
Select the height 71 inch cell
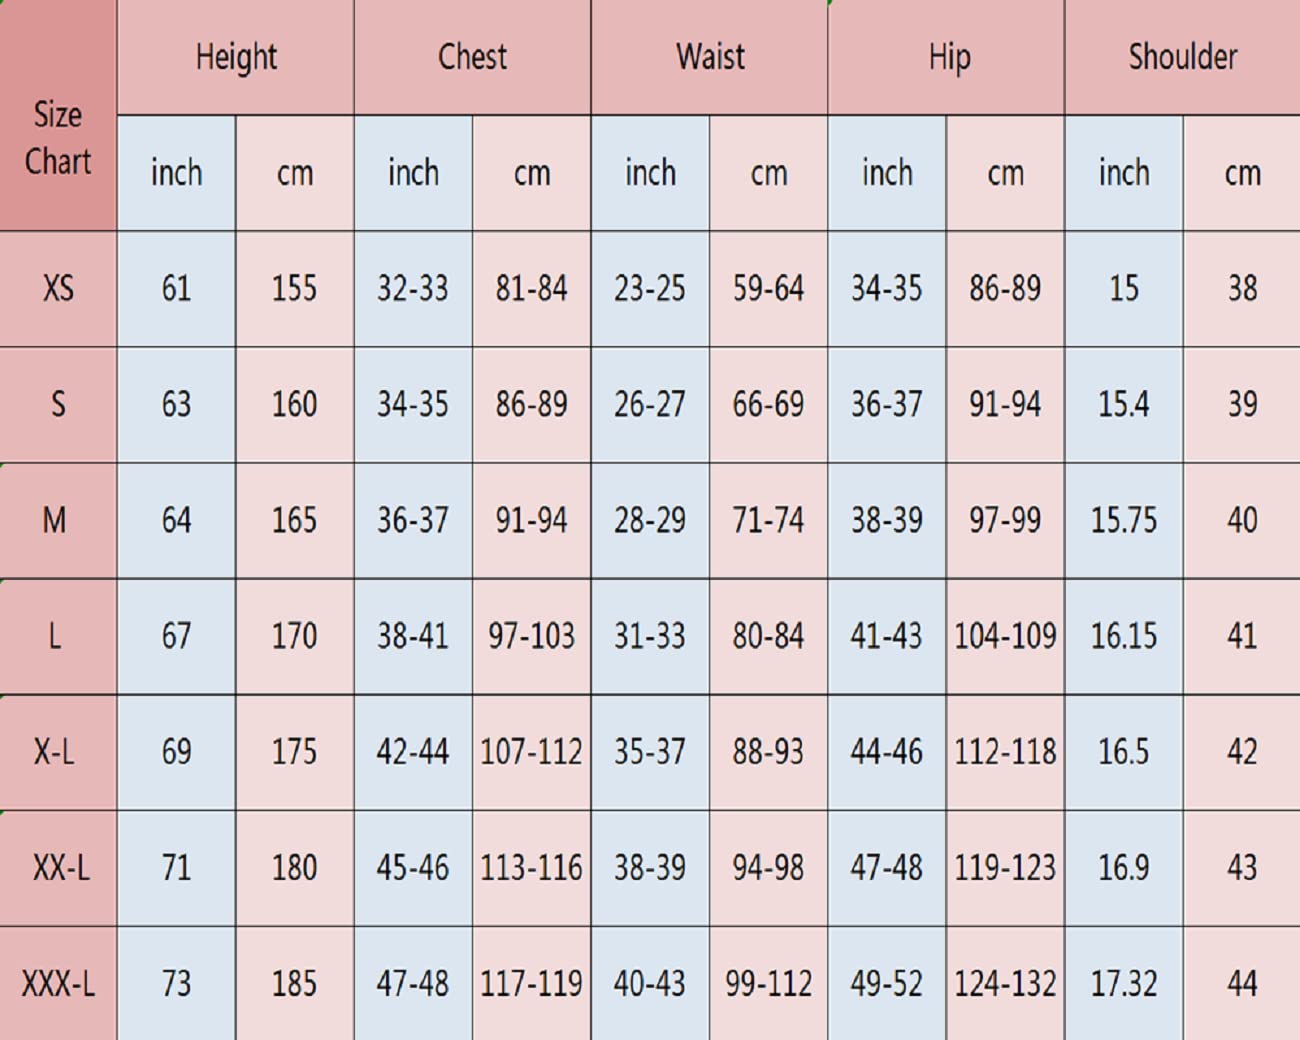click(x=176, y=868)
